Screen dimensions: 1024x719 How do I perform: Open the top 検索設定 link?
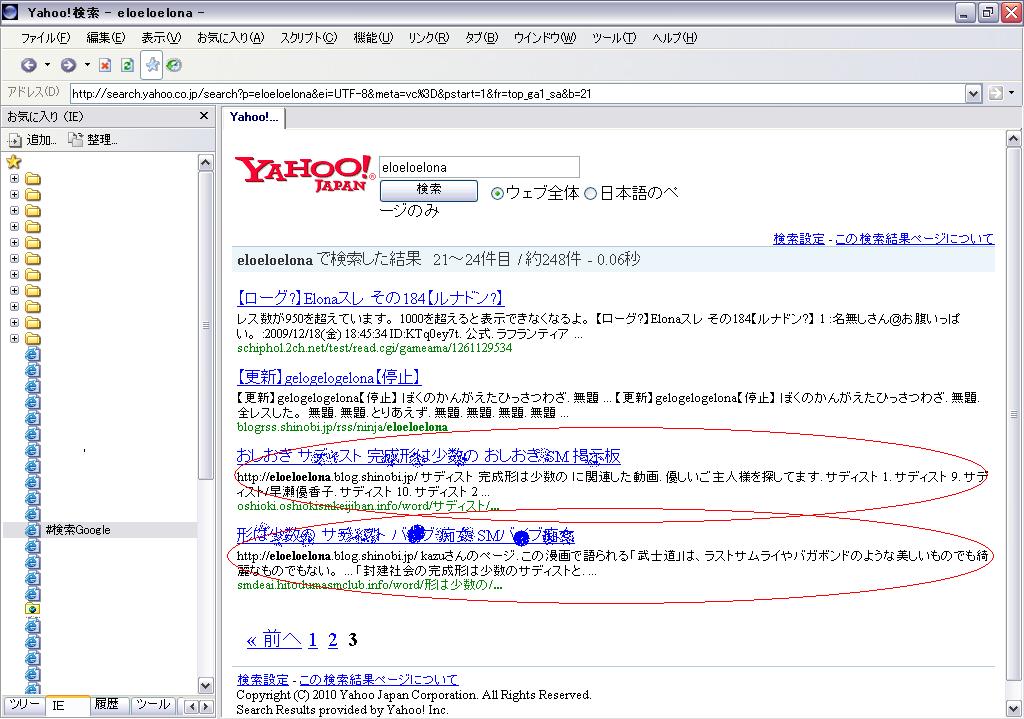(799, 239)
